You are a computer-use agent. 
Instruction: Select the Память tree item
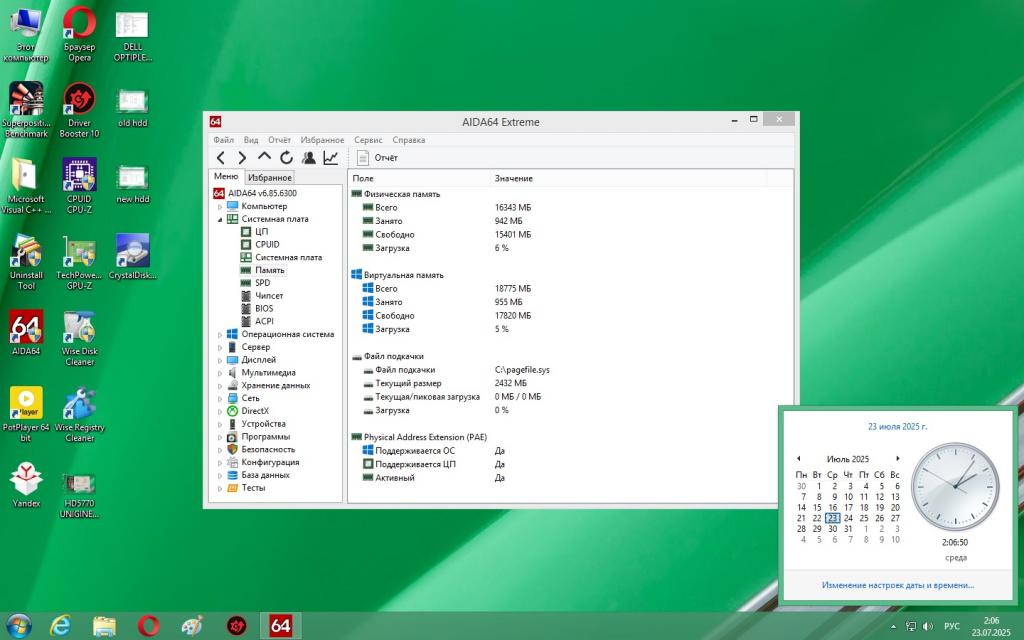pos(270,270)
